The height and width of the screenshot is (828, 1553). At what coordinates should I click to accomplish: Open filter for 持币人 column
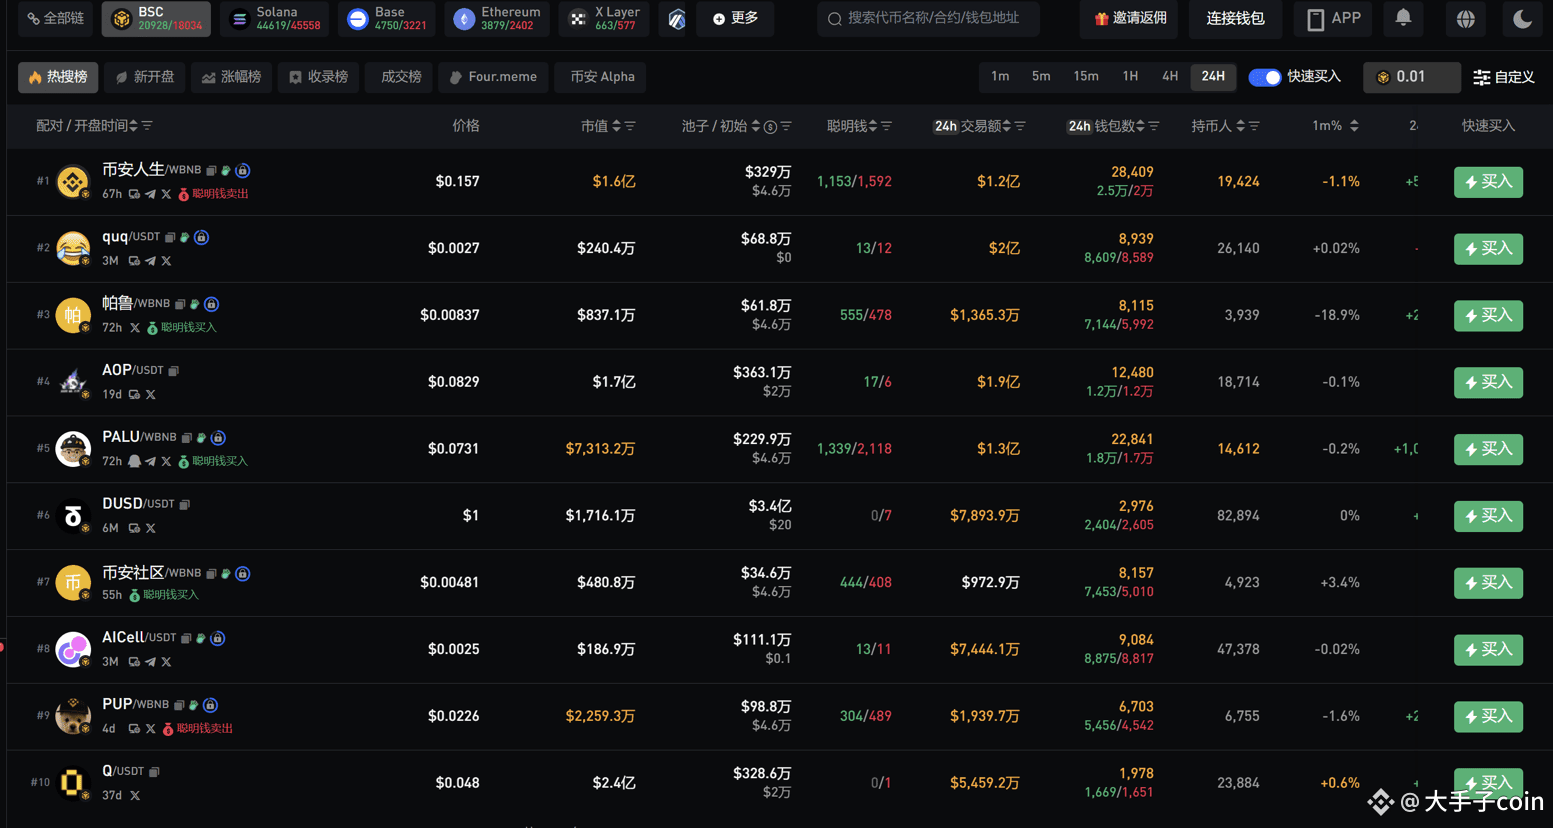coord(1254,126)
